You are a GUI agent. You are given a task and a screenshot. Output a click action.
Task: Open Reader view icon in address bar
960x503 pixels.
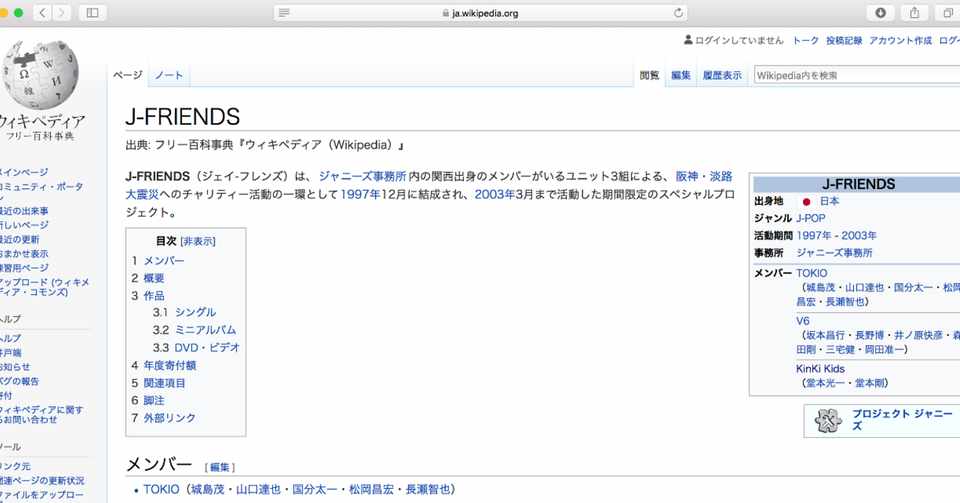(x=283, y=13)
